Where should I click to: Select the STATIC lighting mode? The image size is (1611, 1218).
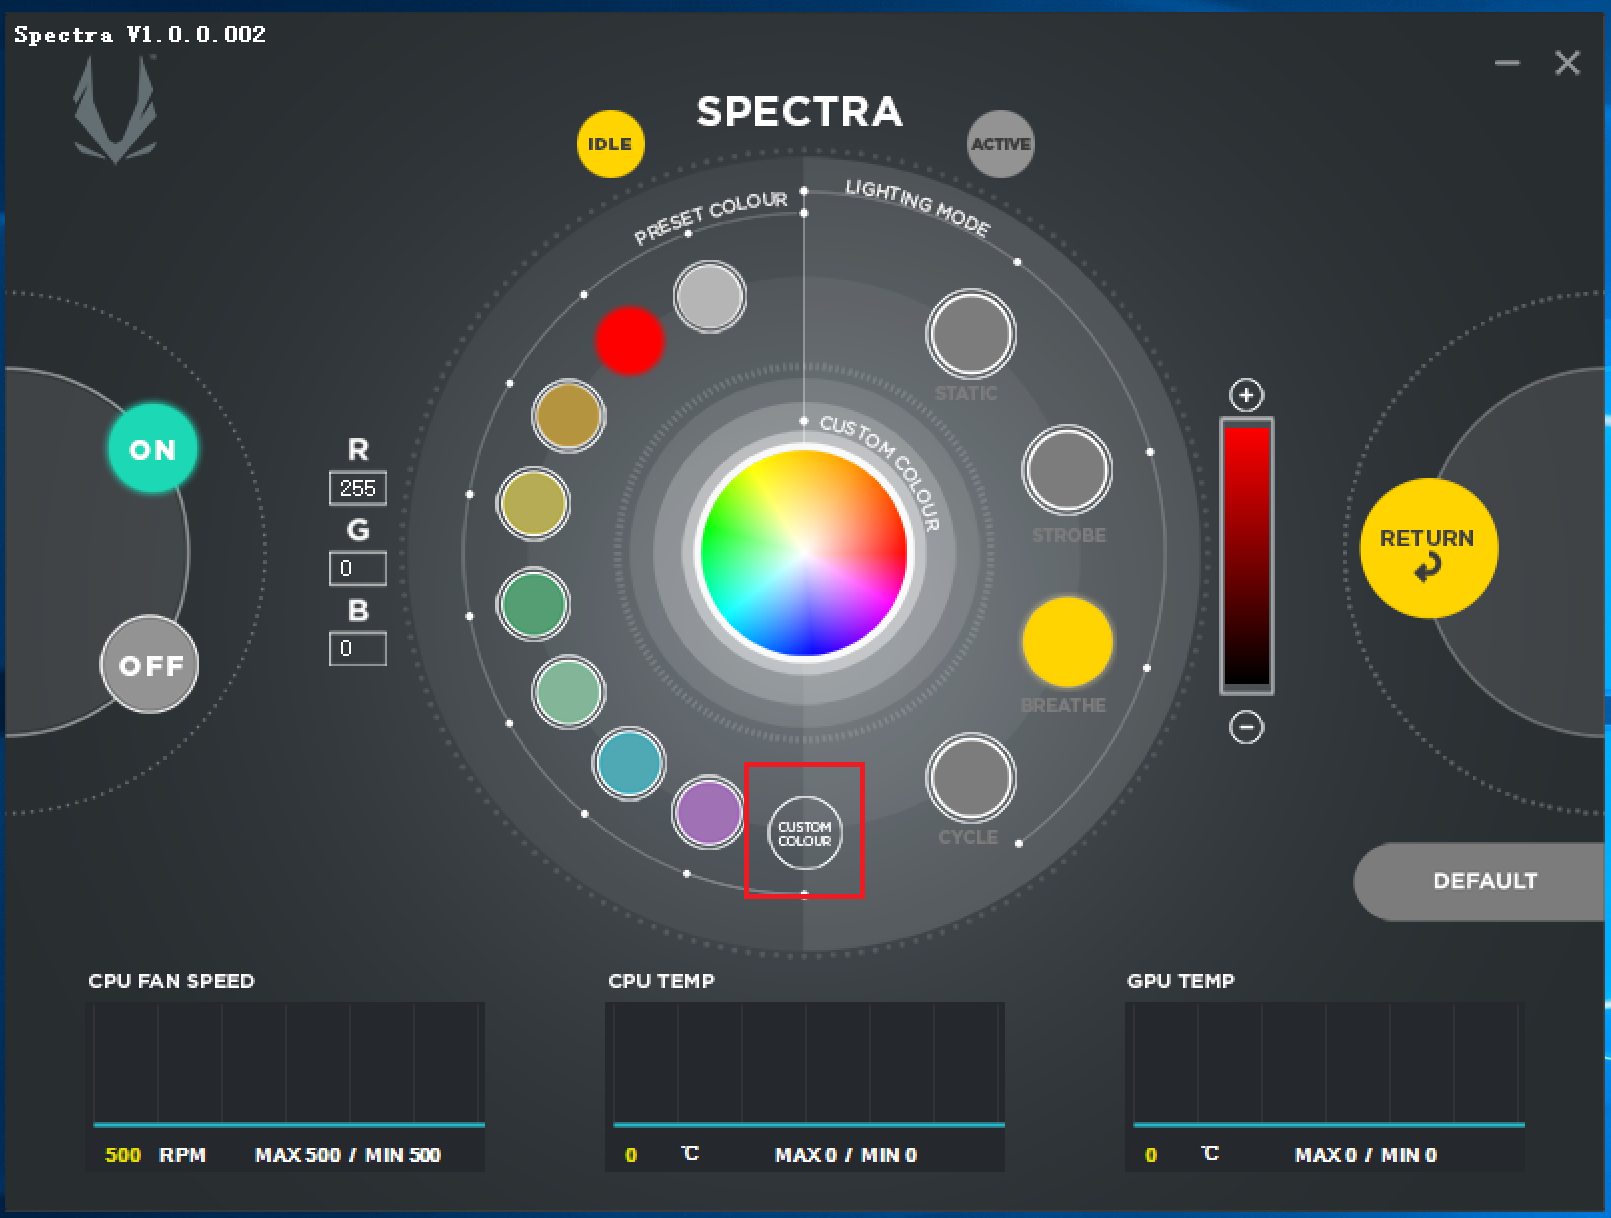(970, 334)
